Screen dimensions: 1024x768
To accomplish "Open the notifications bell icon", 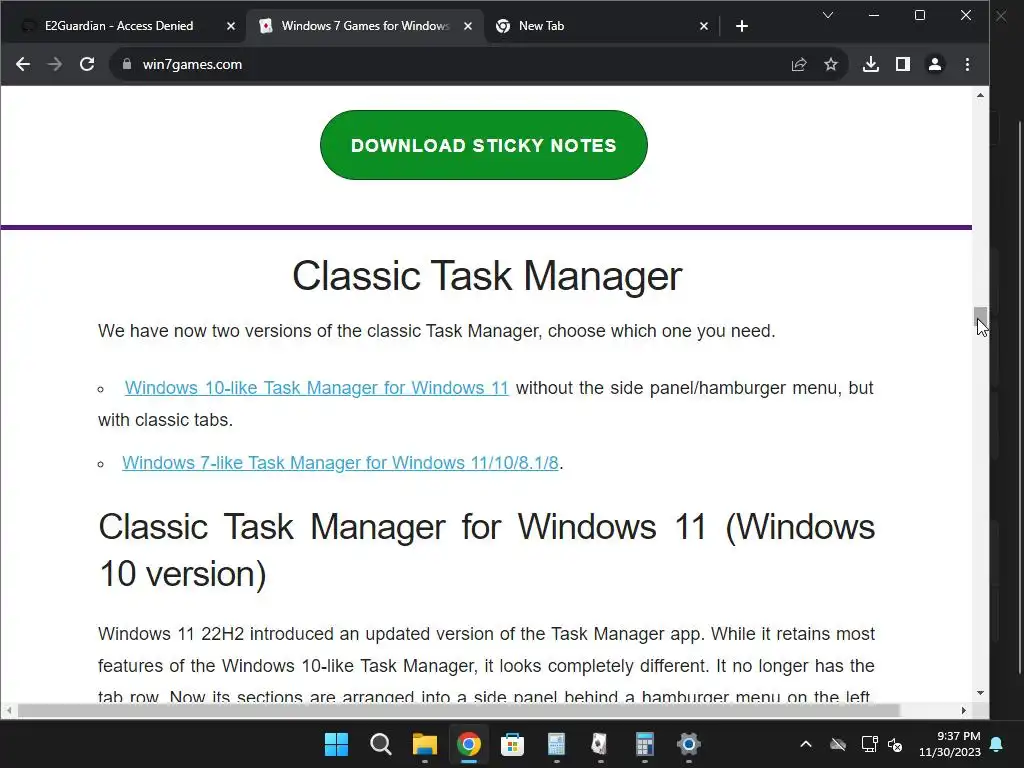I will pyautogui.click(x=997, y=744).
